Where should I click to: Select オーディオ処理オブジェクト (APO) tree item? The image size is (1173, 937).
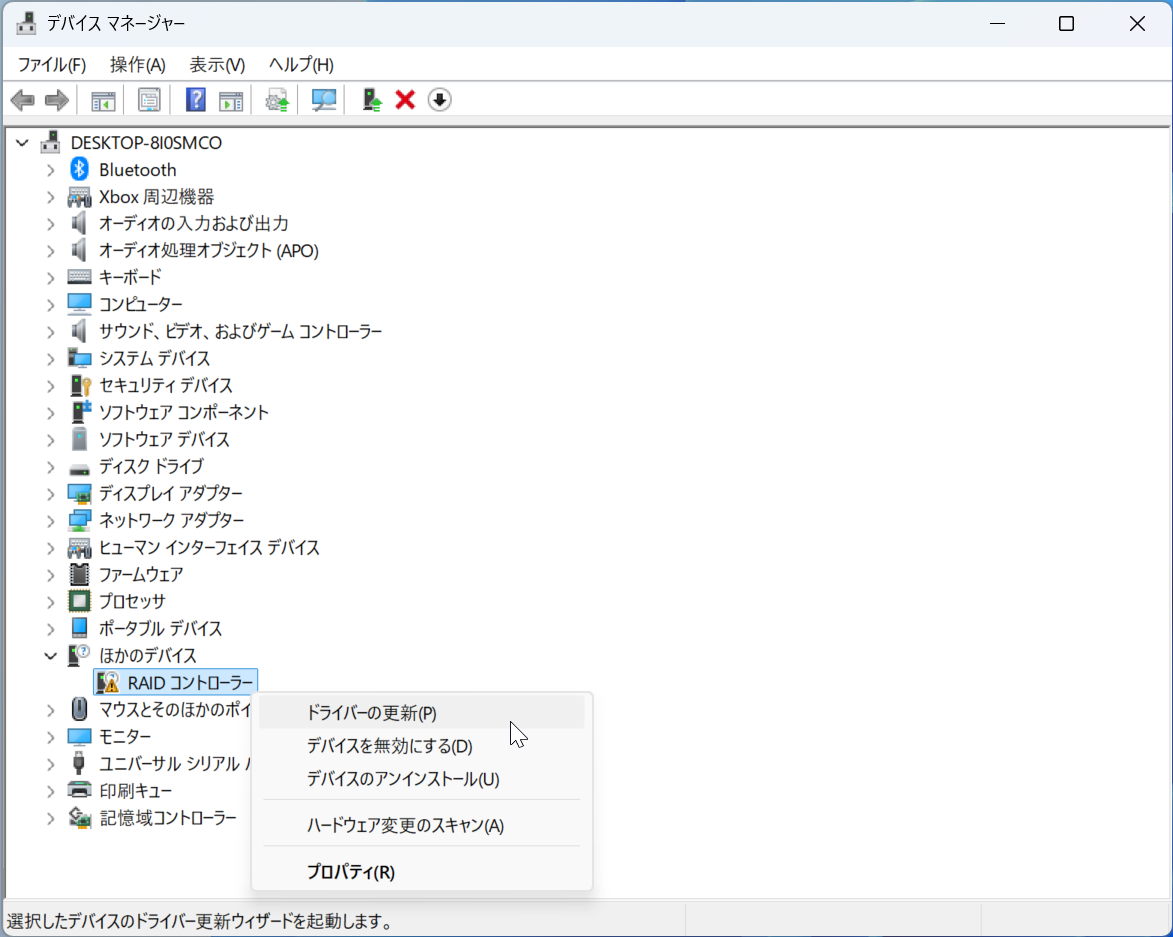209,251
